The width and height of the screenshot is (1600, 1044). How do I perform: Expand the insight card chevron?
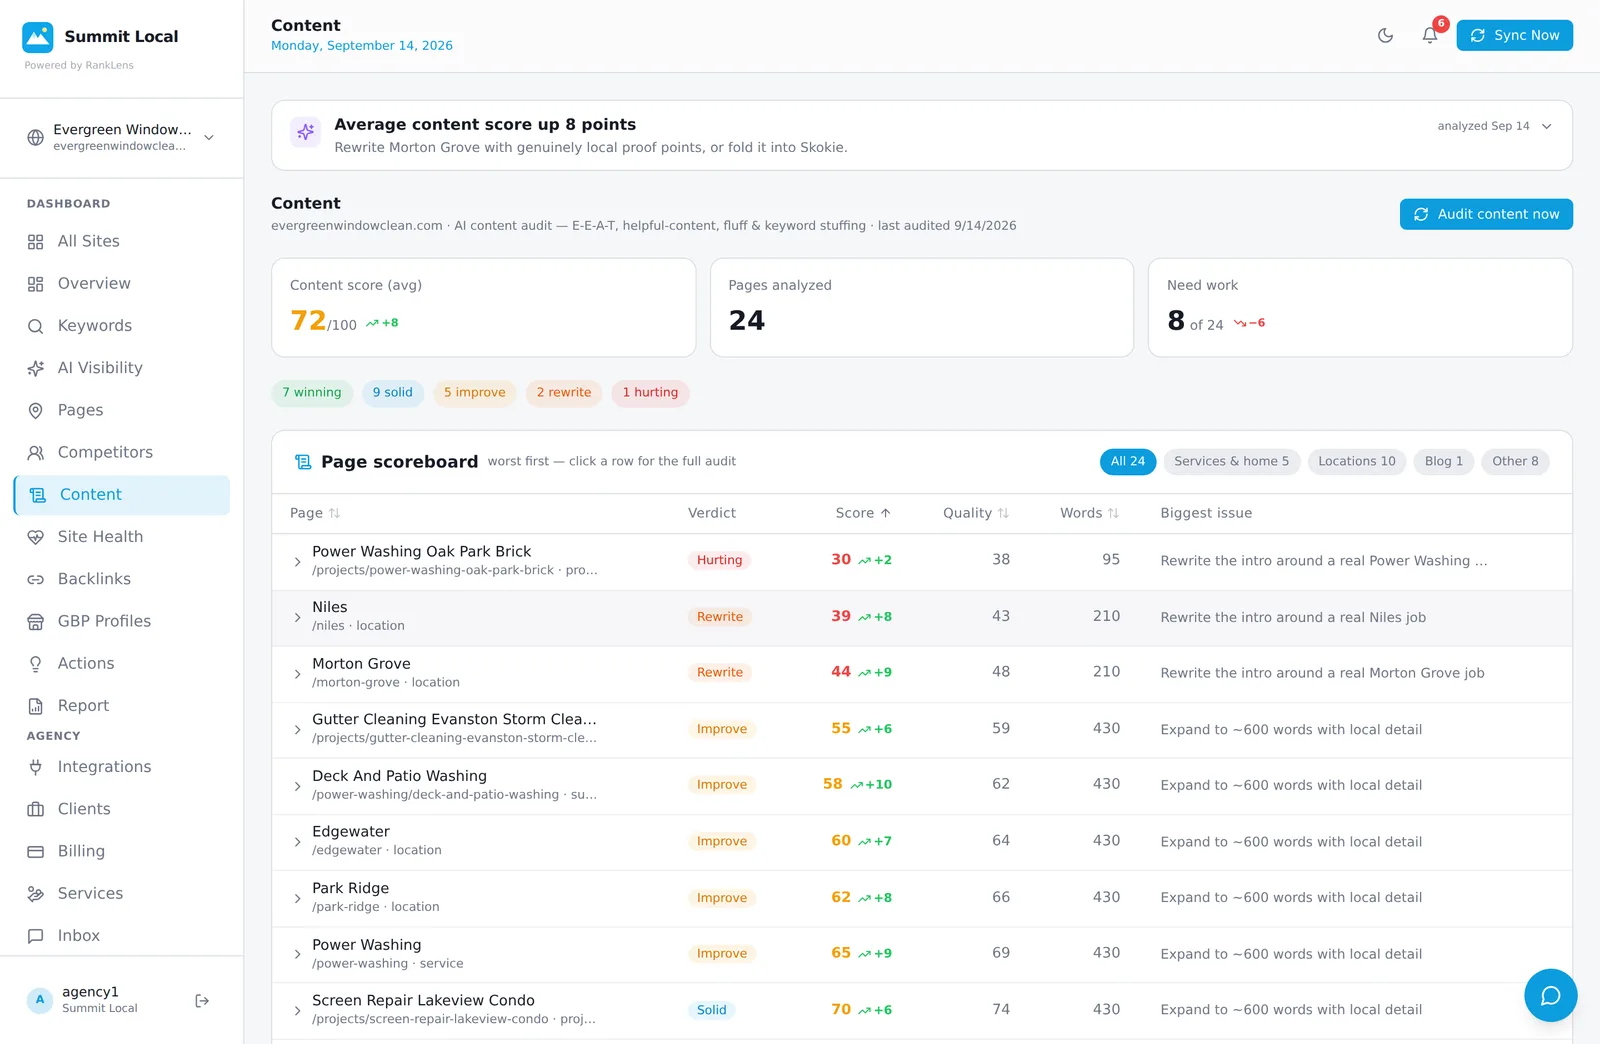click(1547, 126)
